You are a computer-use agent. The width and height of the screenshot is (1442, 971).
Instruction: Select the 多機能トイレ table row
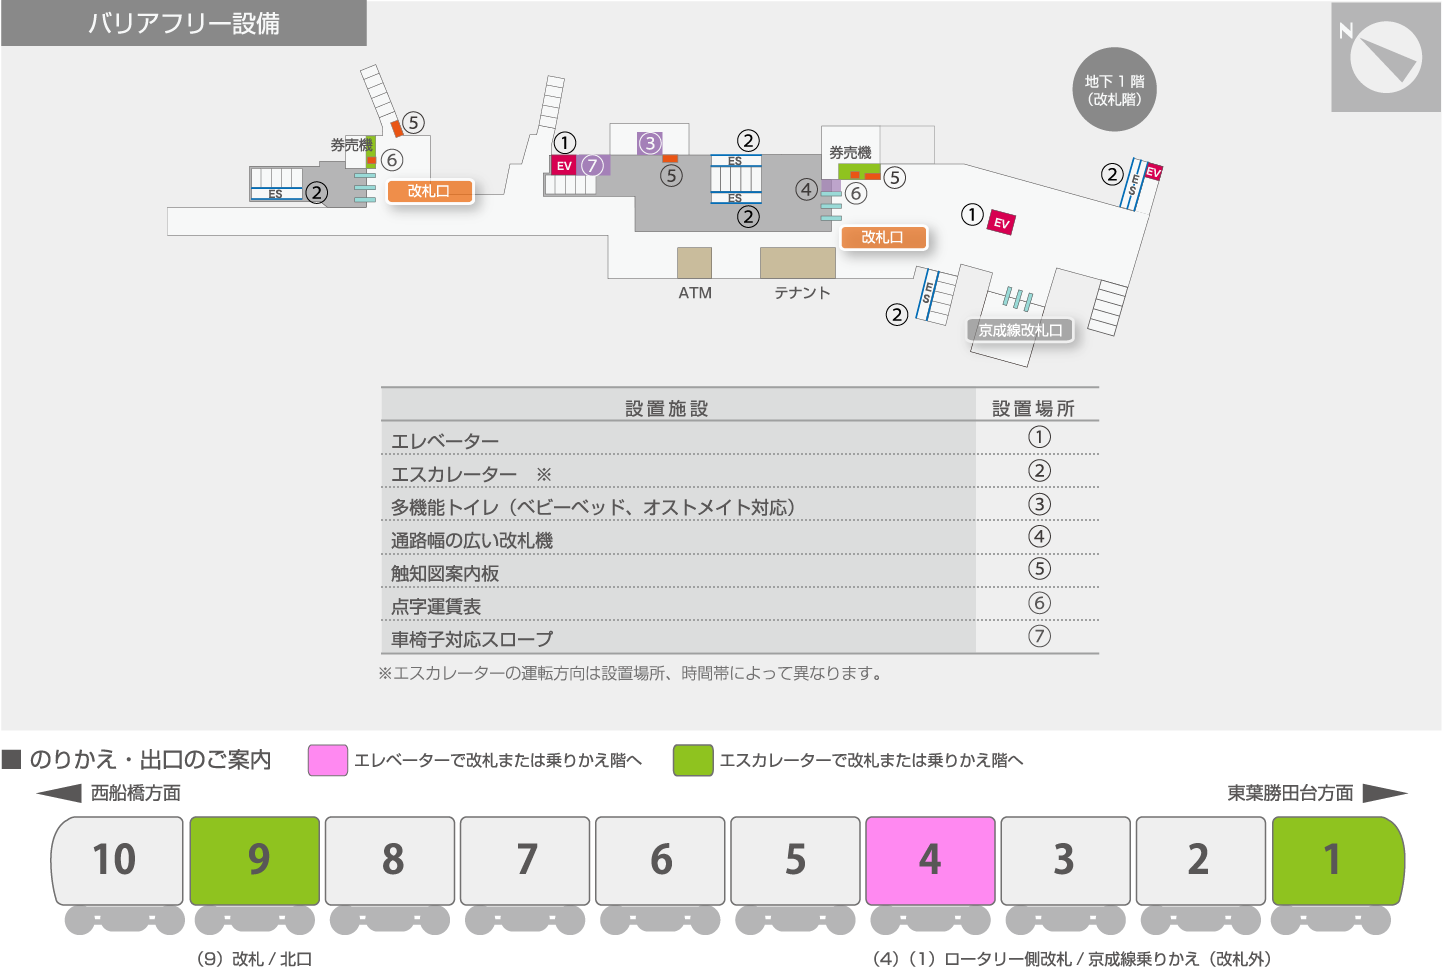point(740,504)
